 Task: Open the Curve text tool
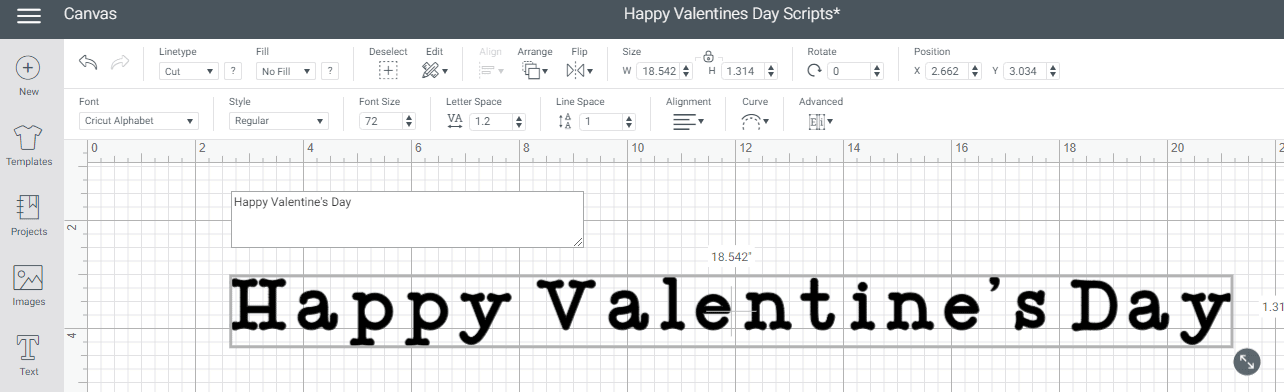tap(755, 121)
